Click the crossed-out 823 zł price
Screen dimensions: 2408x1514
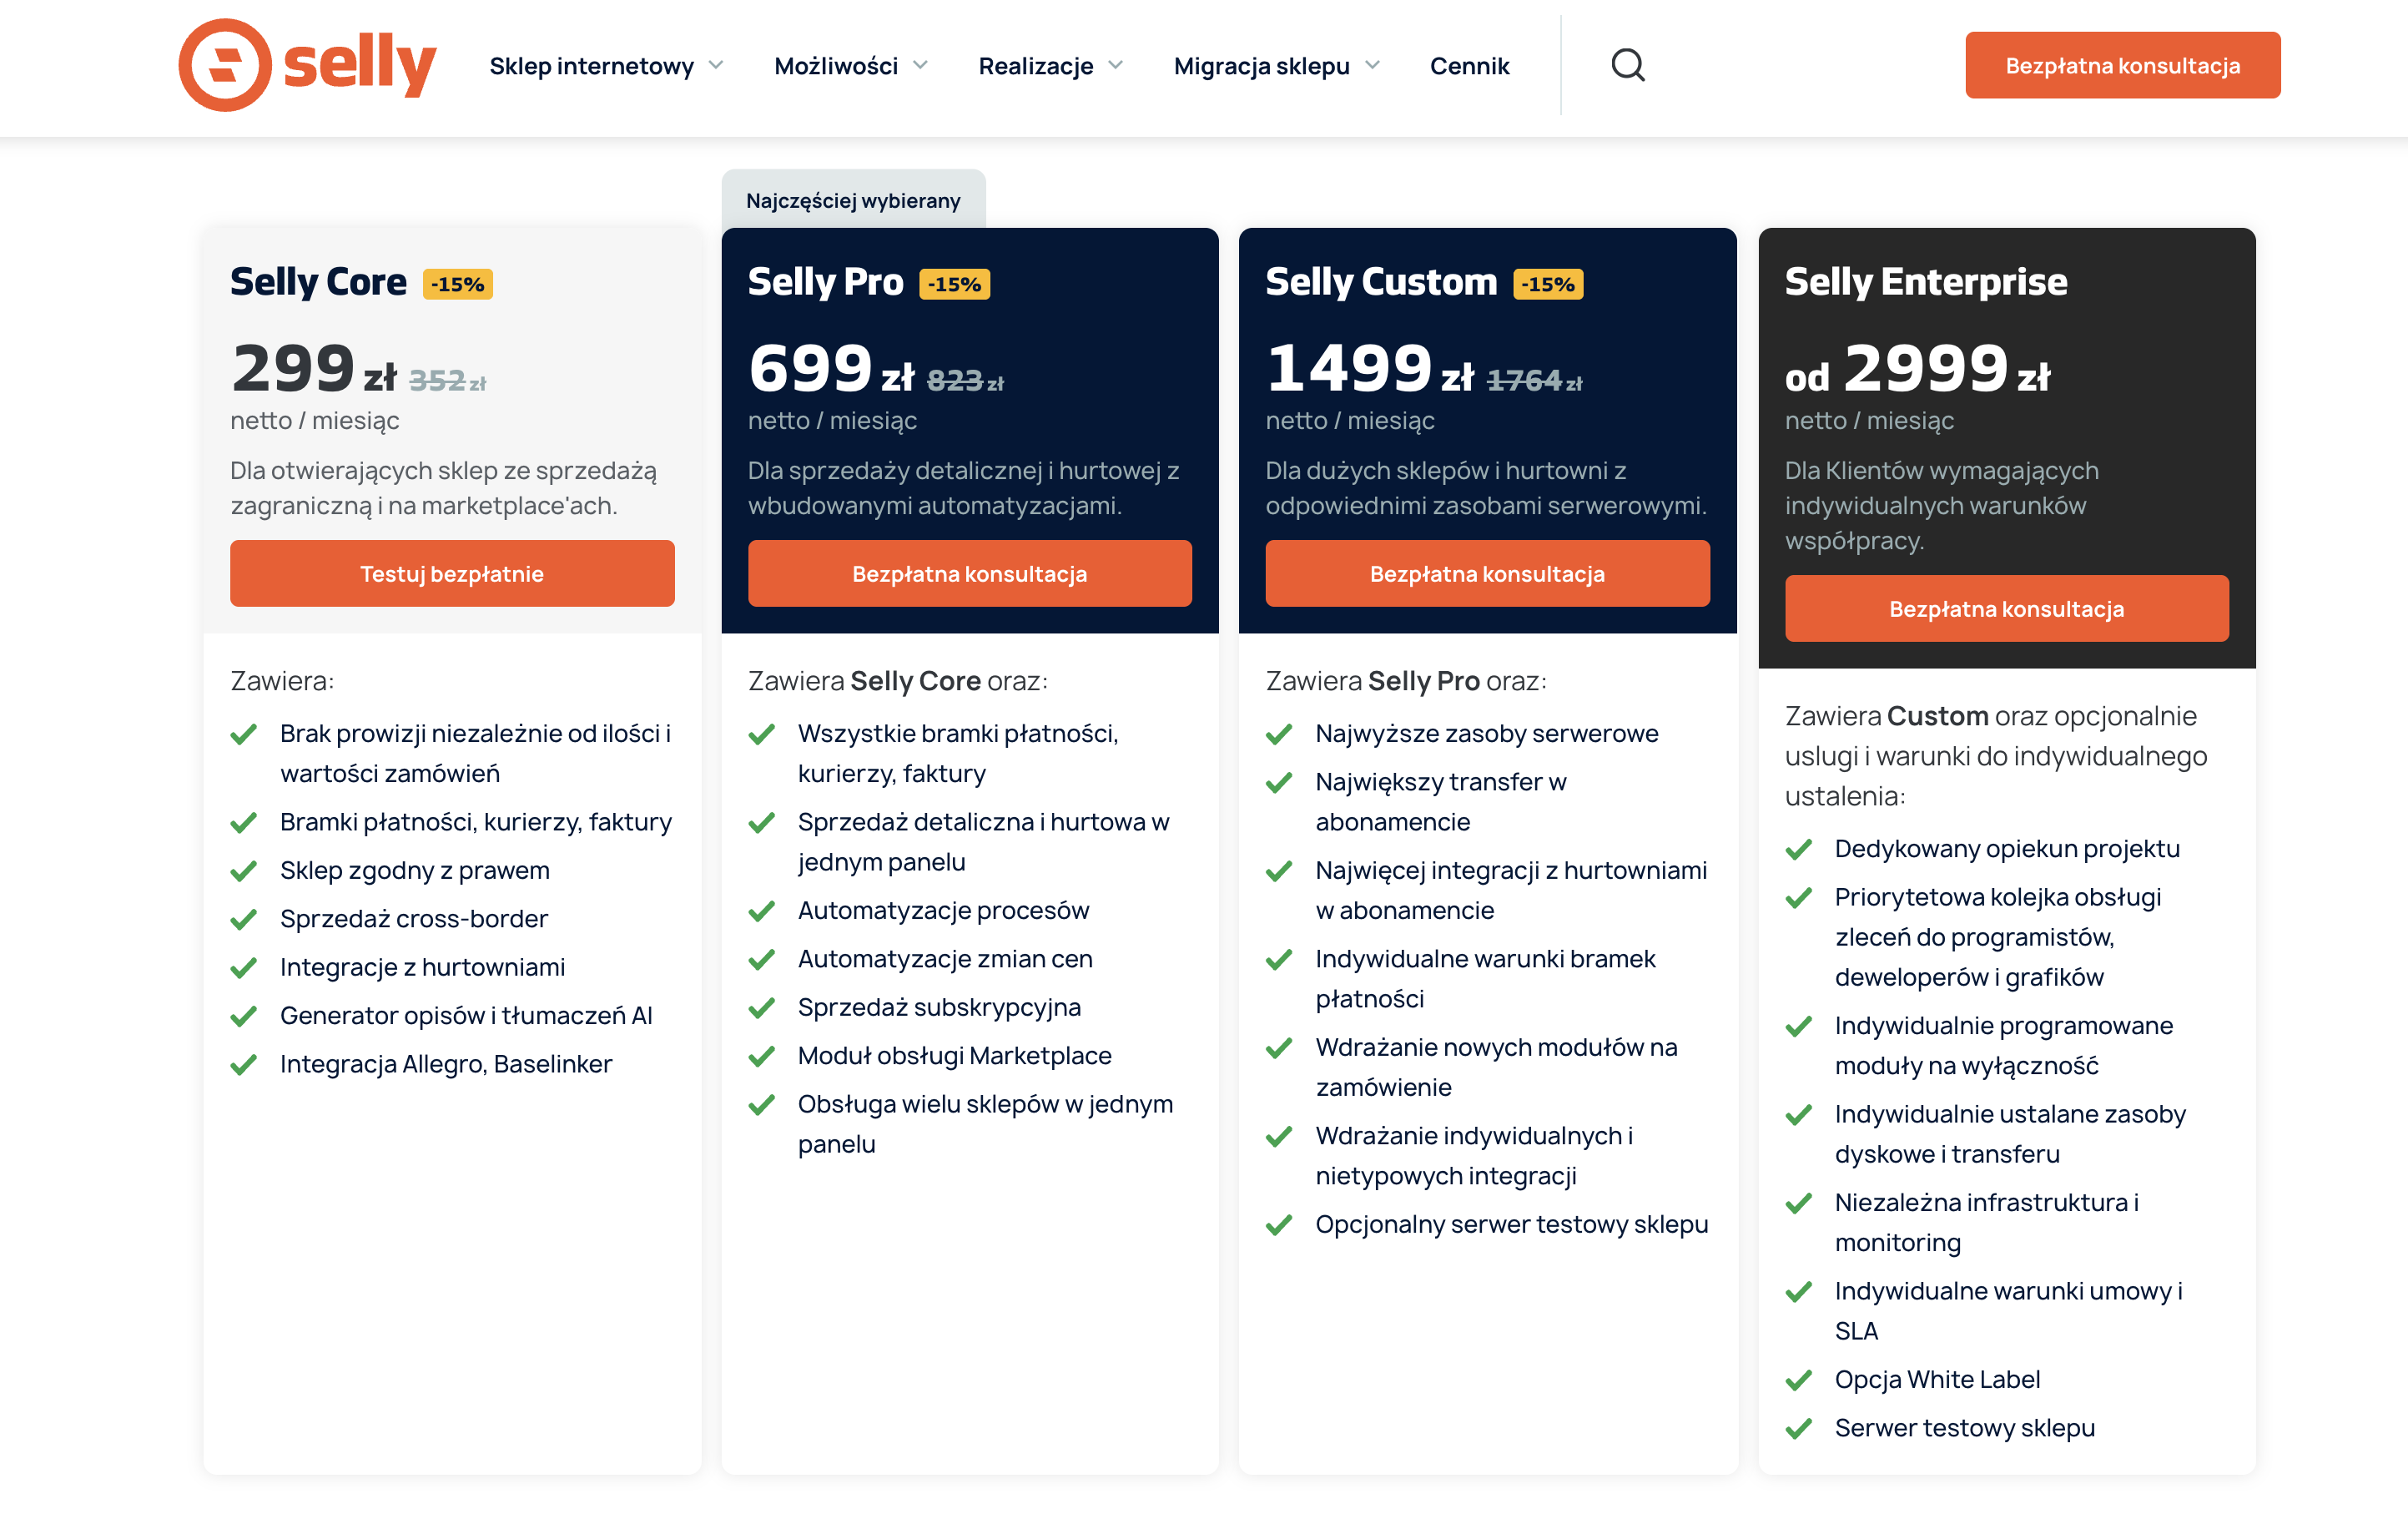[x=965, y=380]
